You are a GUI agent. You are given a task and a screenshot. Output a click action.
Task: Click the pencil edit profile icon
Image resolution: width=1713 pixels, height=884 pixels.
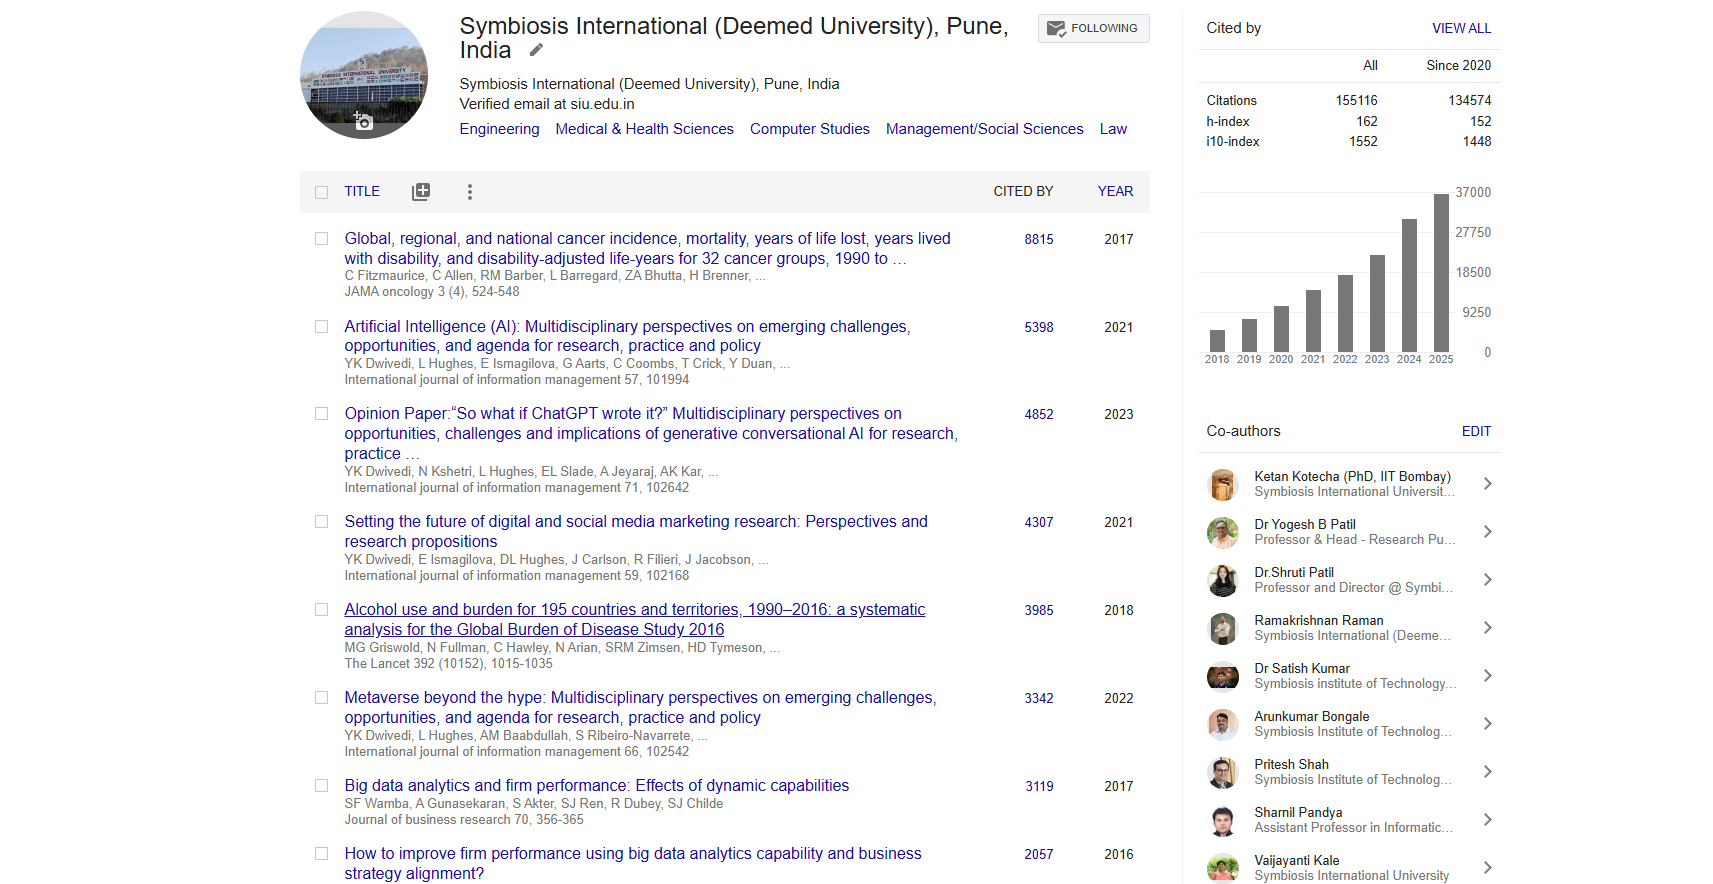536,50
